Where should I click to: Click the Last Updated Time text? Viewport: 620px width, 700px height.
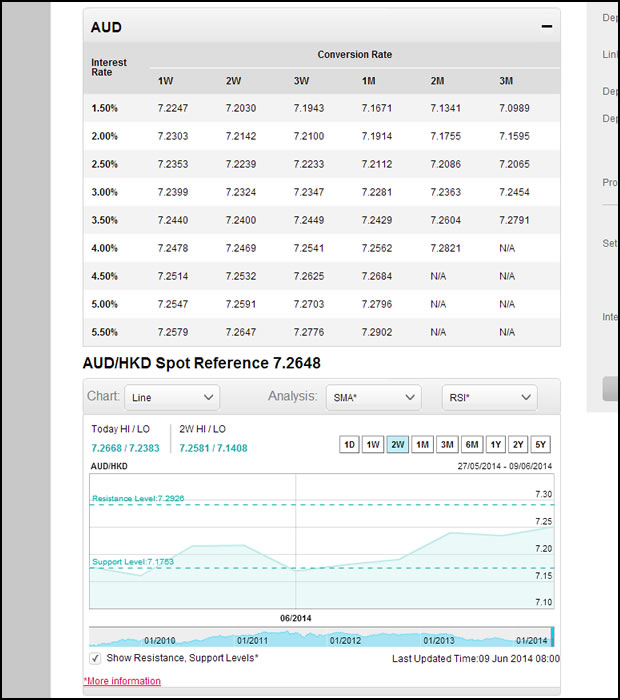click(476, 658)
